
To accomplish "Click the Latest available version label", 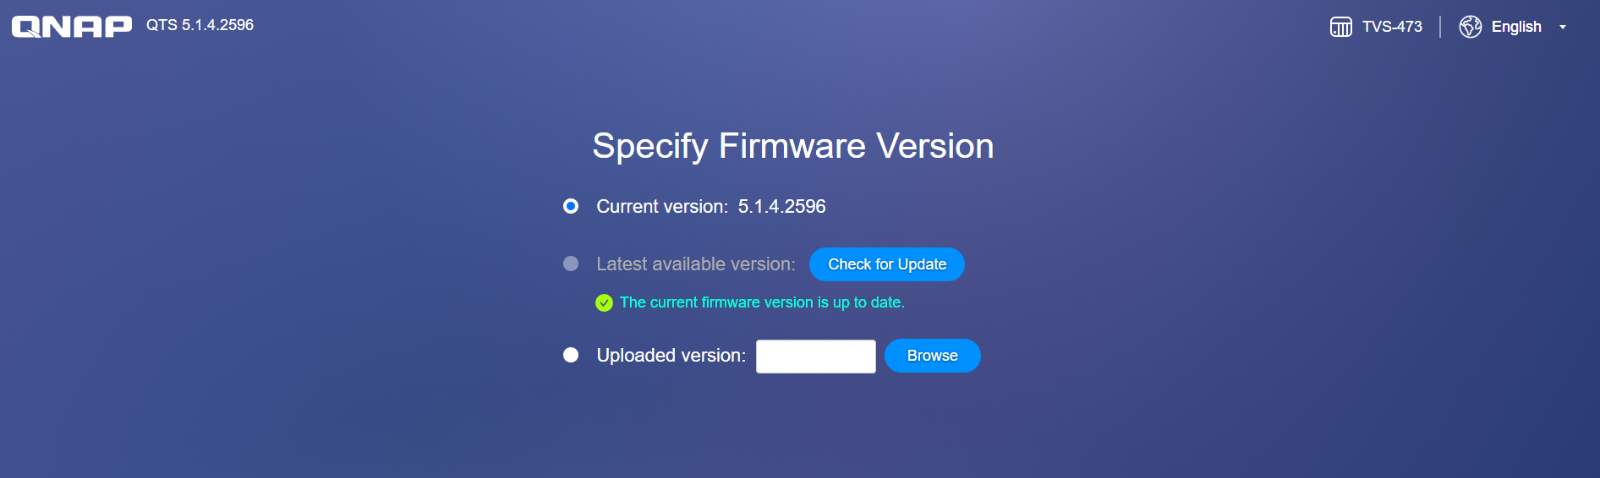I will pos(696,264).
